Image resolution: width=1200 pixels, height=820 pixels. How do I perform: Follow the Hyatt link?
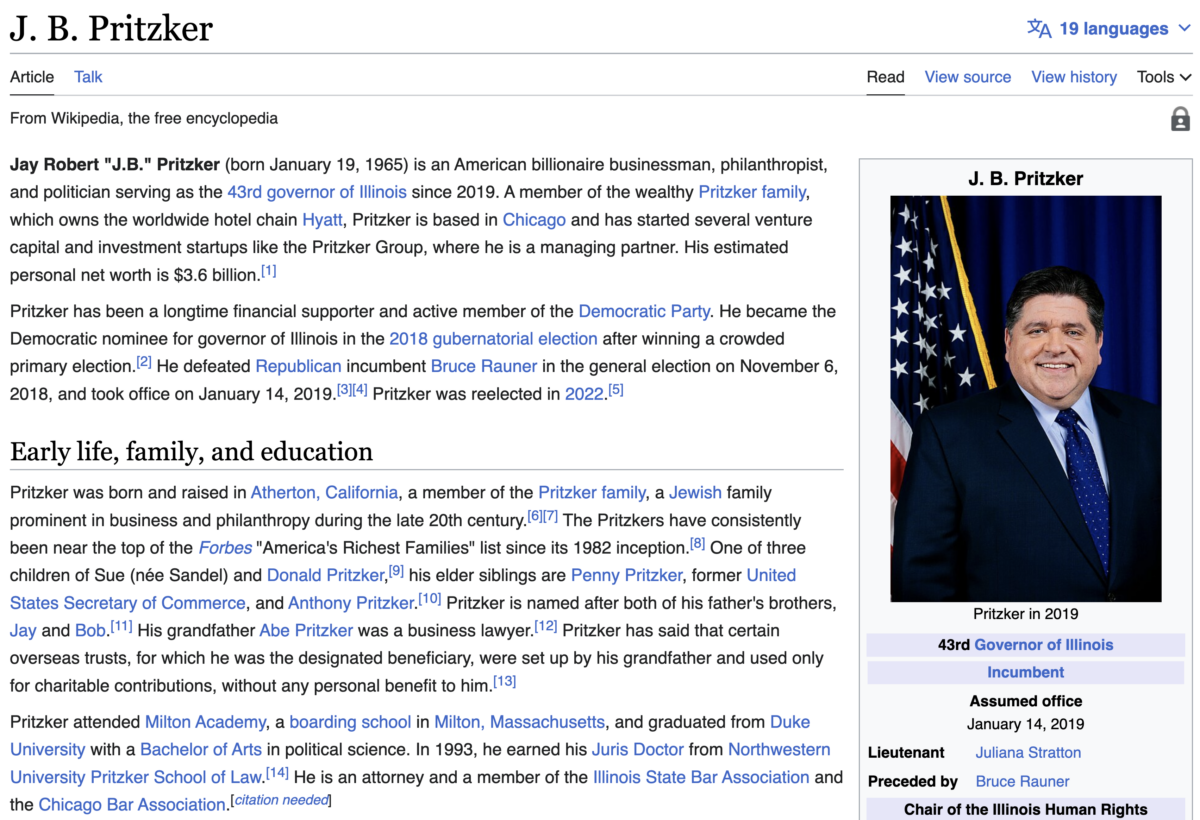[322, 220]
